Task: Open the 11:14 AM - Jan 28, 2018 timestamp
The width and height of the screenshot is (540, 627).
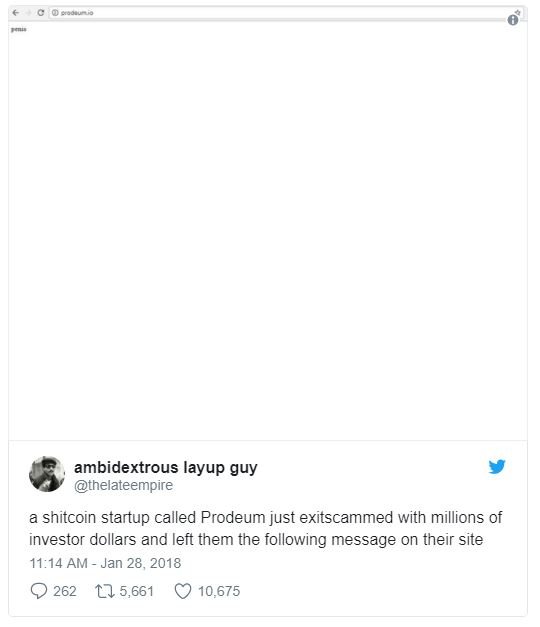Action: 105,563
